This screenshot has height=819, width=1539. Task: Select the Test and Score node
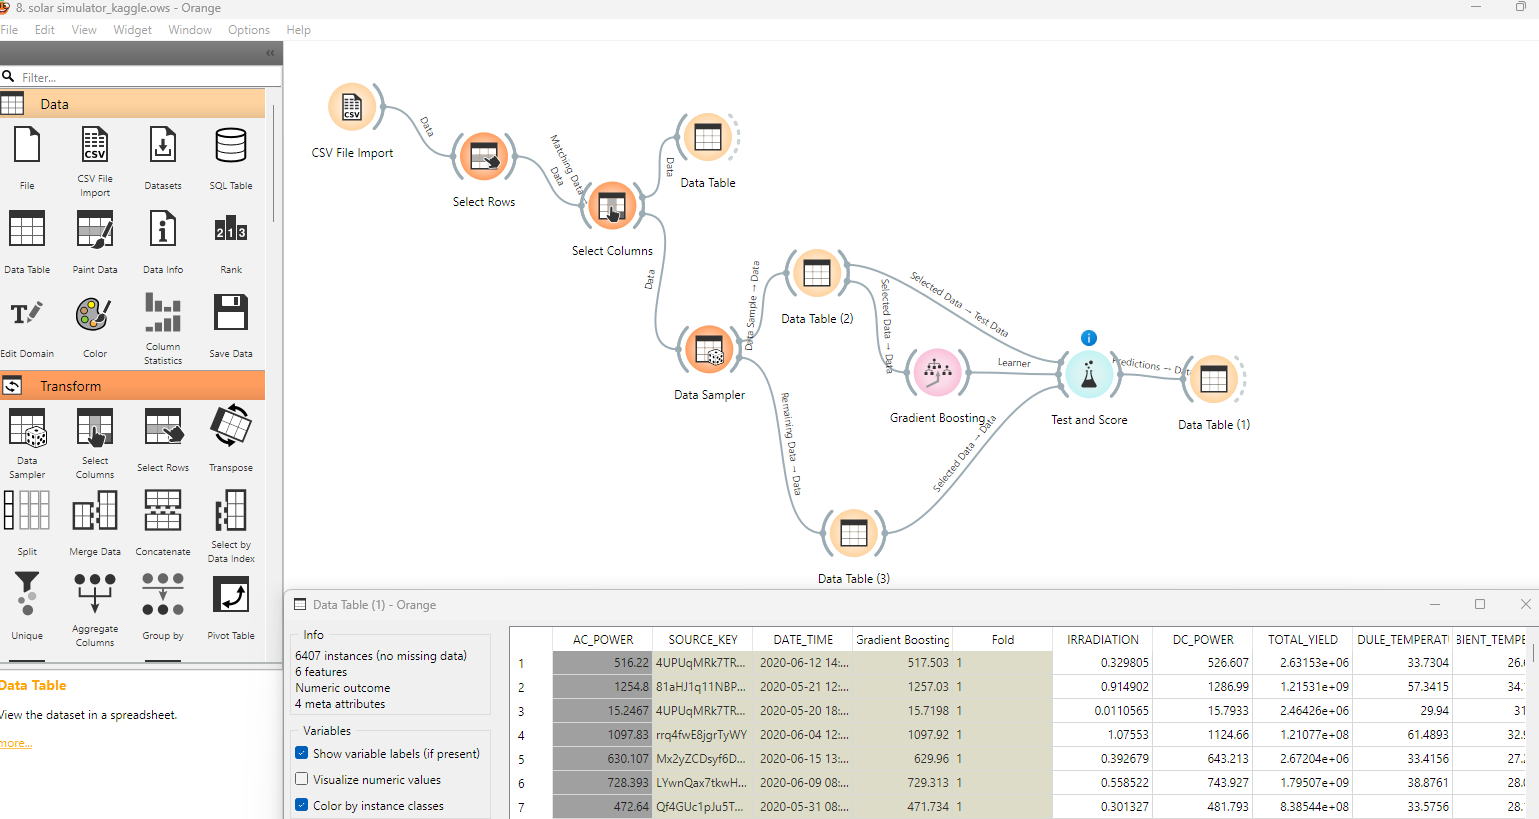click(x=1088, y=375)
